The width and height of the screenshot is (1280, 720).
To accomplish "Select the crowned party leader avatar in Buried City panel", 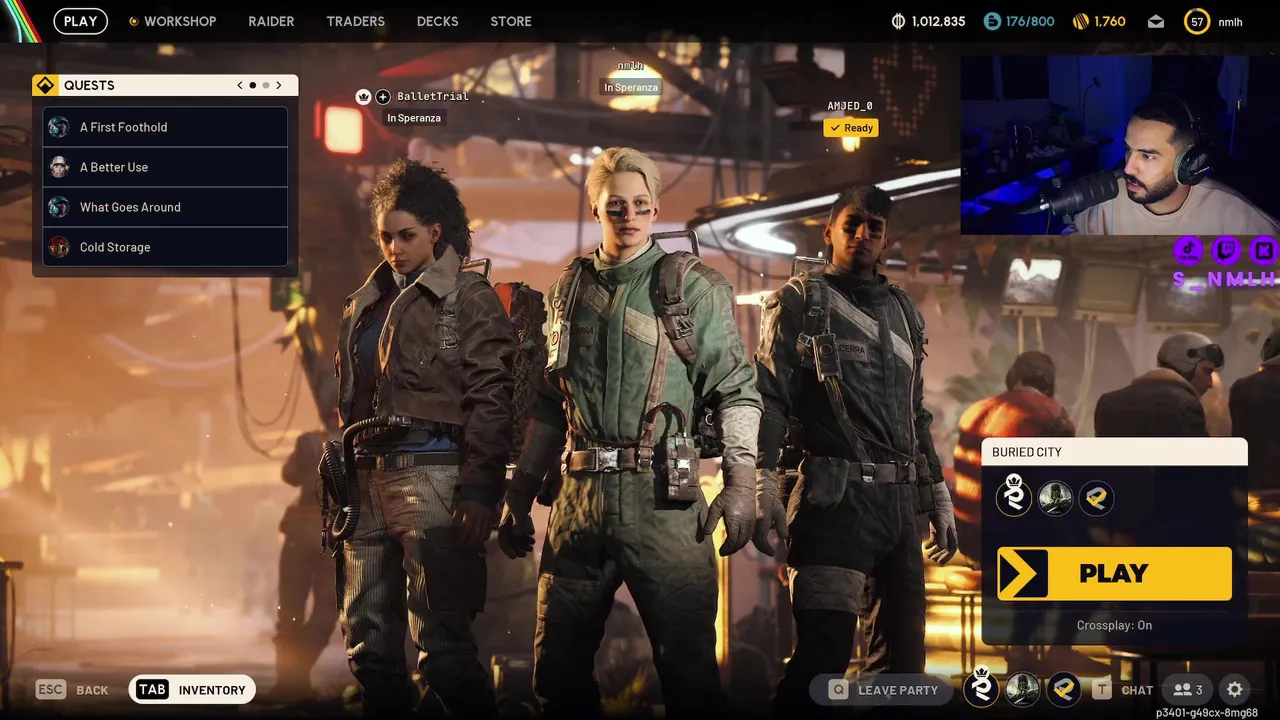I will (1013, 496).
